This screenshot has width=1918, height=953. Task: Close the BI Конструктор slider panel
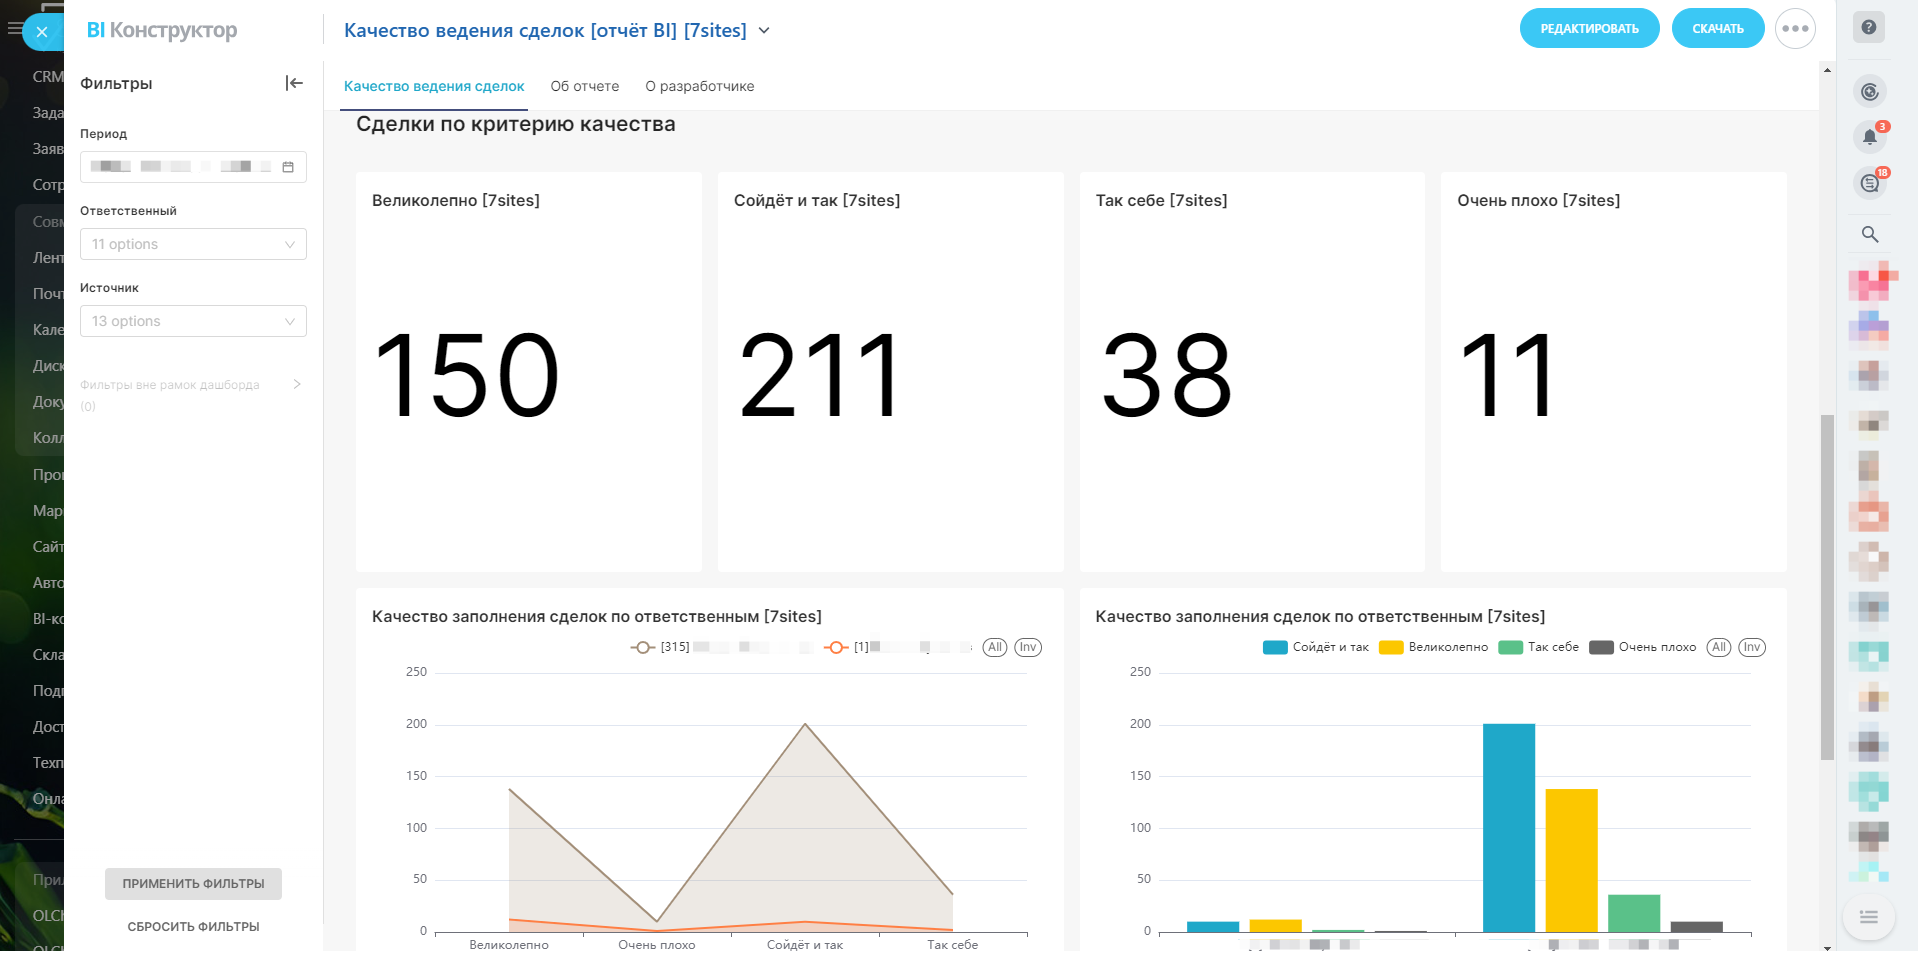[x=42, y=32]
